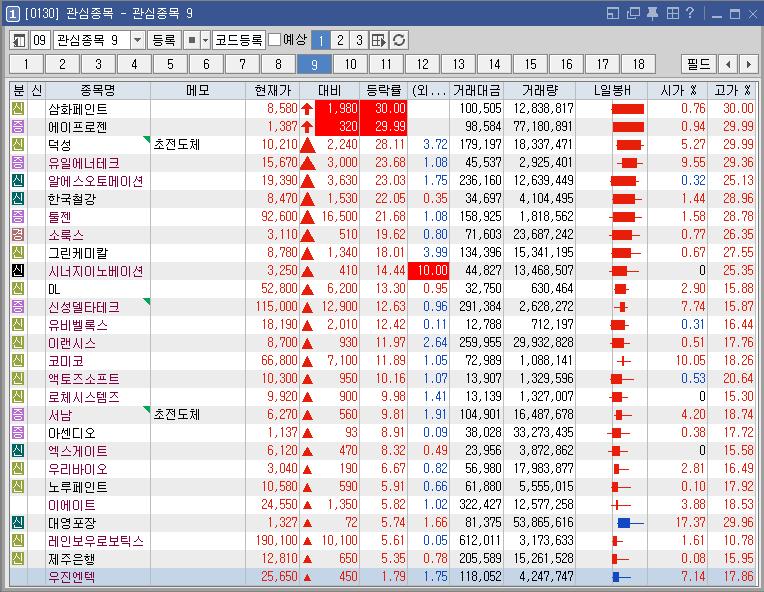Image resolution: width=764 pixels, height=592 pixels.
Task: Sort by the 현재가 column header
Action: 272,90
